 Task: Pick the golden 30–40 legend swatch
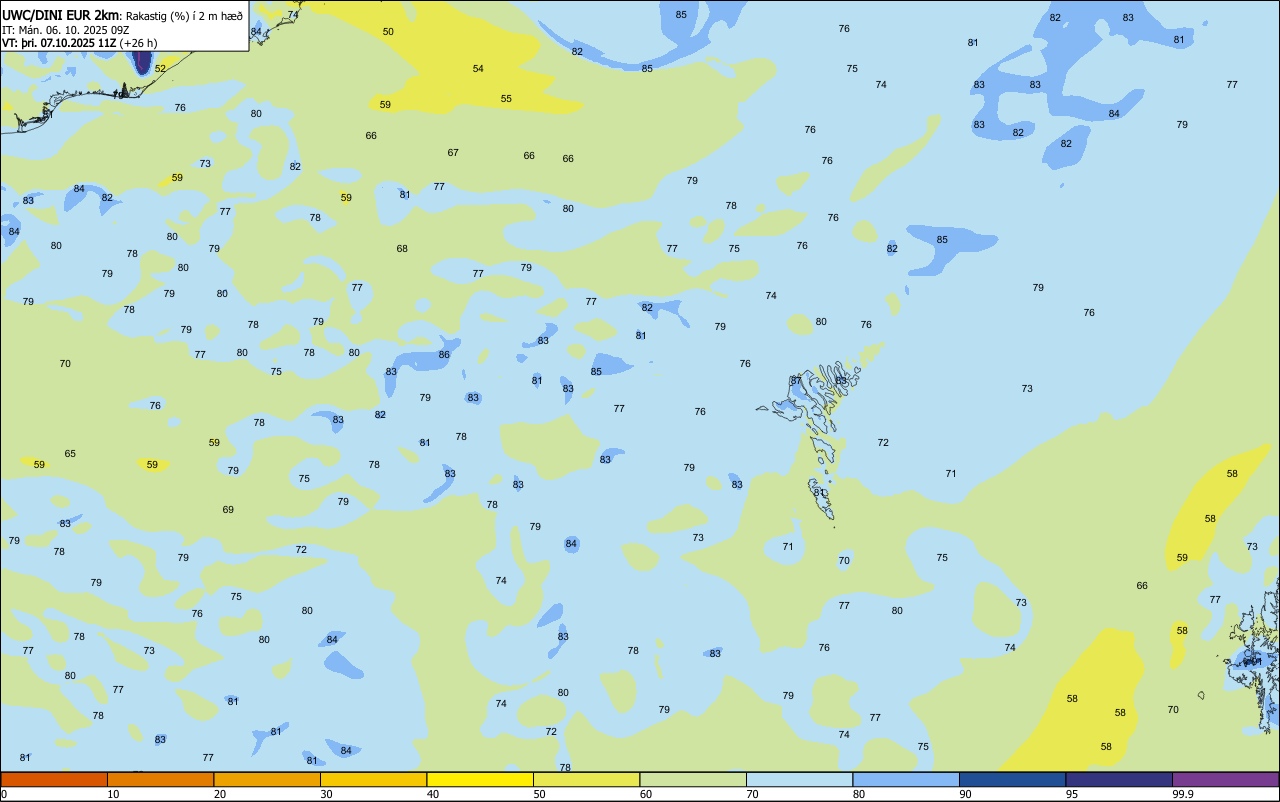coord(373,779)
